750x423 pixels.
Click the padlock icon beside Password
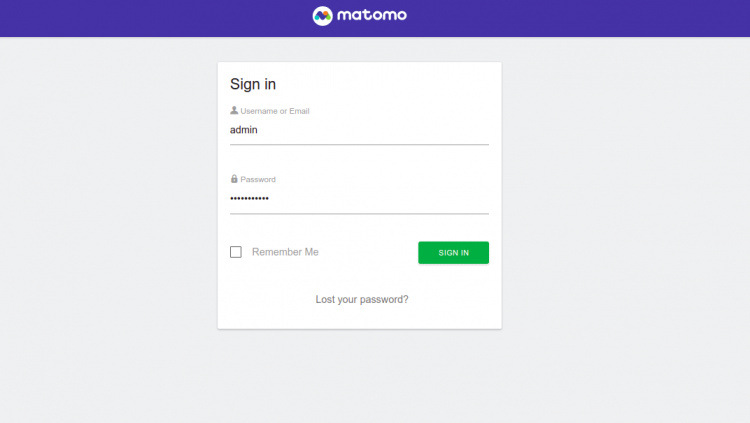[234, 179]
